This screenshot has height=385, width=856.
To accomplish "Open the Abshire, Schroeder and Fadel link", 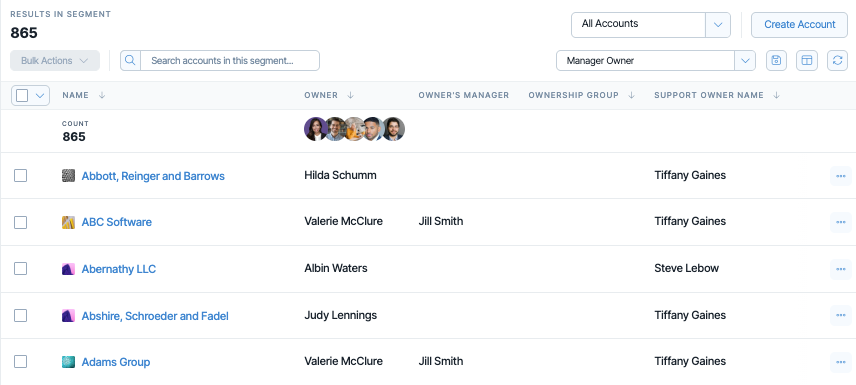I will coord(155,316).
